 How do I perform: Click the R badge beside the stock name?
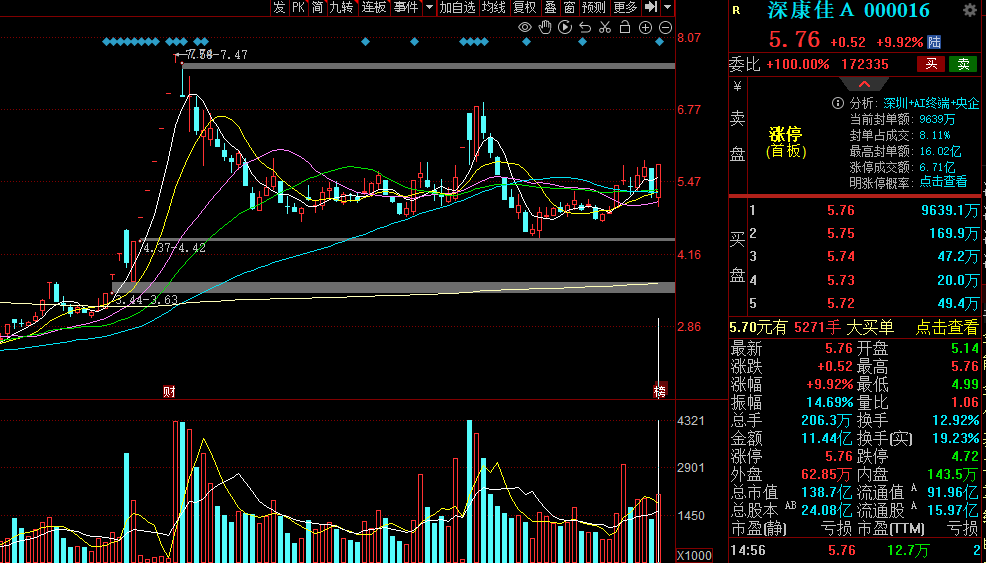[736, 11]
